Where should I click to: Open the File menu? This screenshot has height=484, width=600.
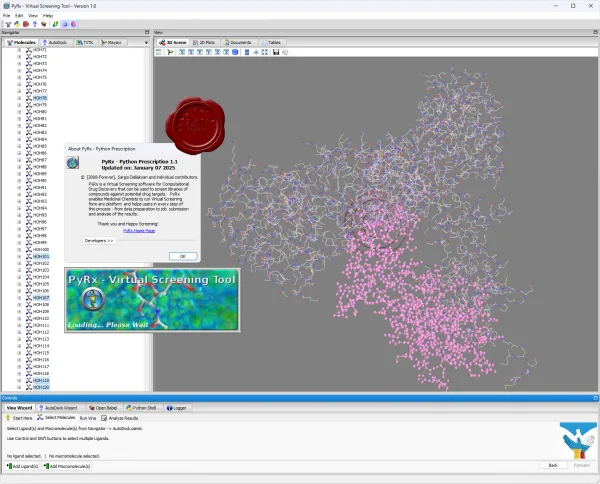click(x=7, y=16)
